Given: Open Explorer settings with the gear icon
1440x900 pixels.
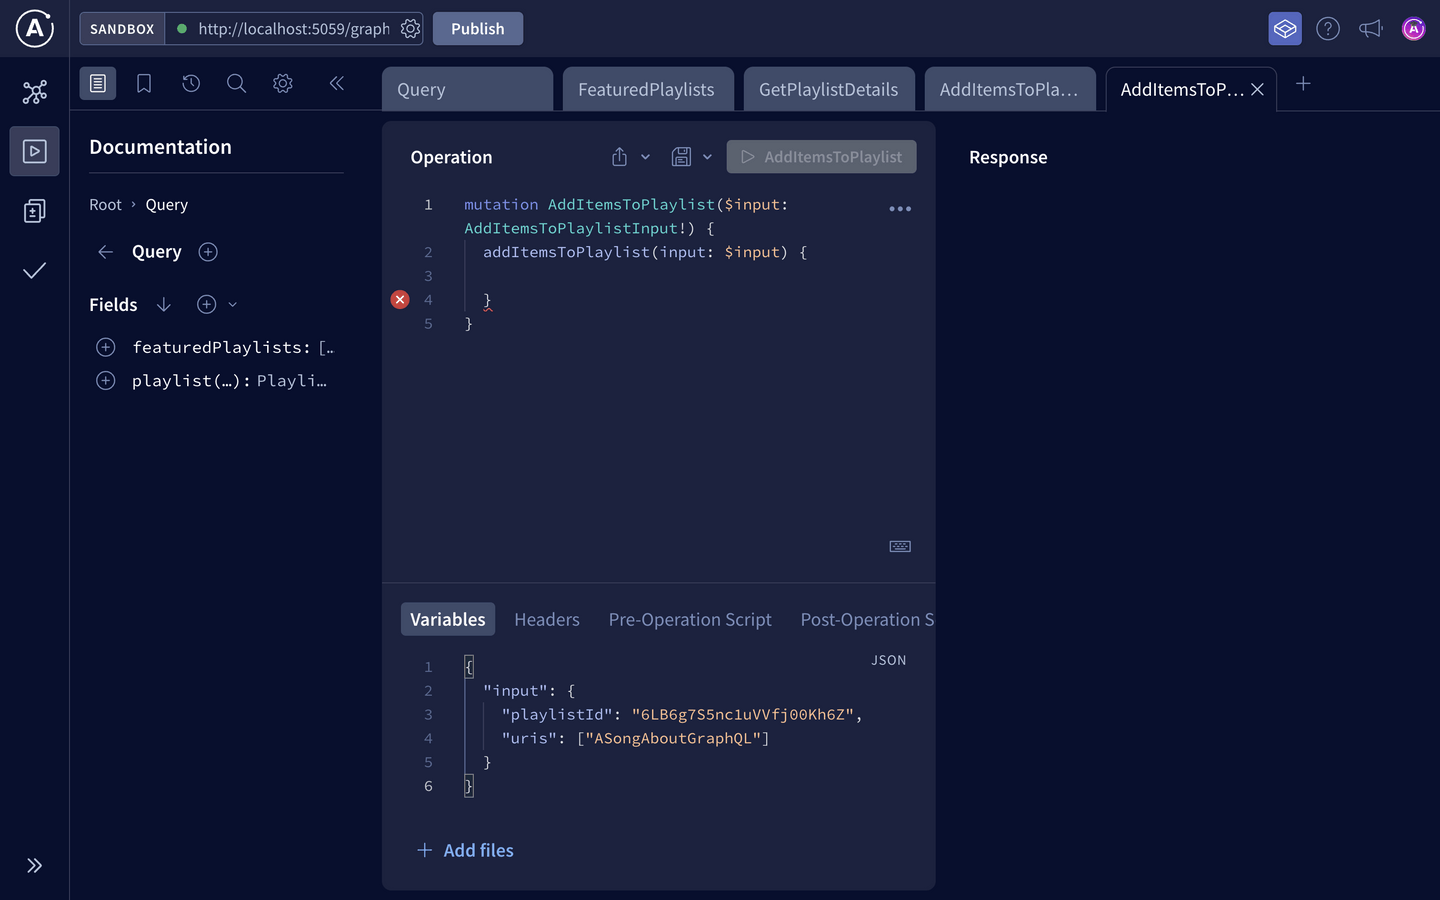Looking at the screenshot, I should 282,84.
